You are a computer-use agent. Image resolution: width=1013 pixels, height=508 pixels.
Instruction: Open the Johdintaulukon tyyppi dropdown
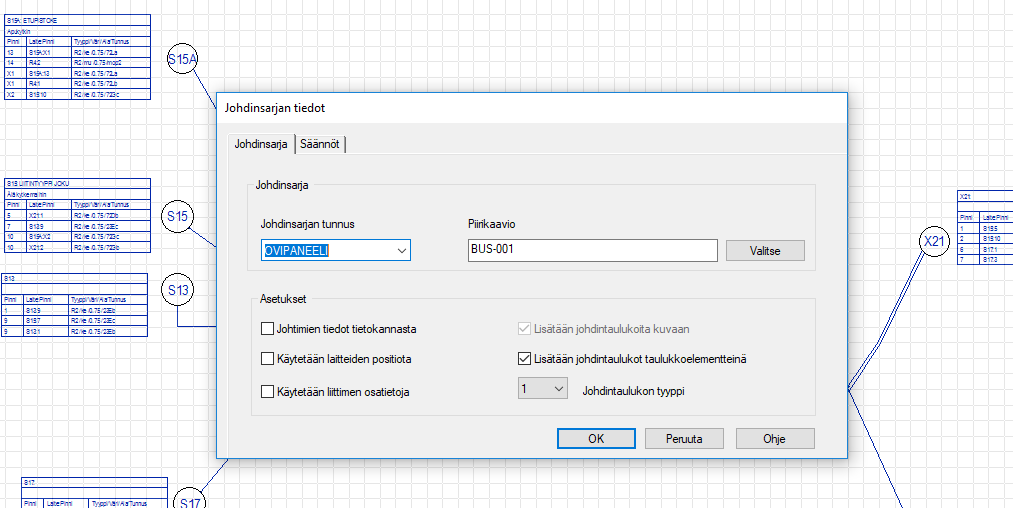click(543, 390)
